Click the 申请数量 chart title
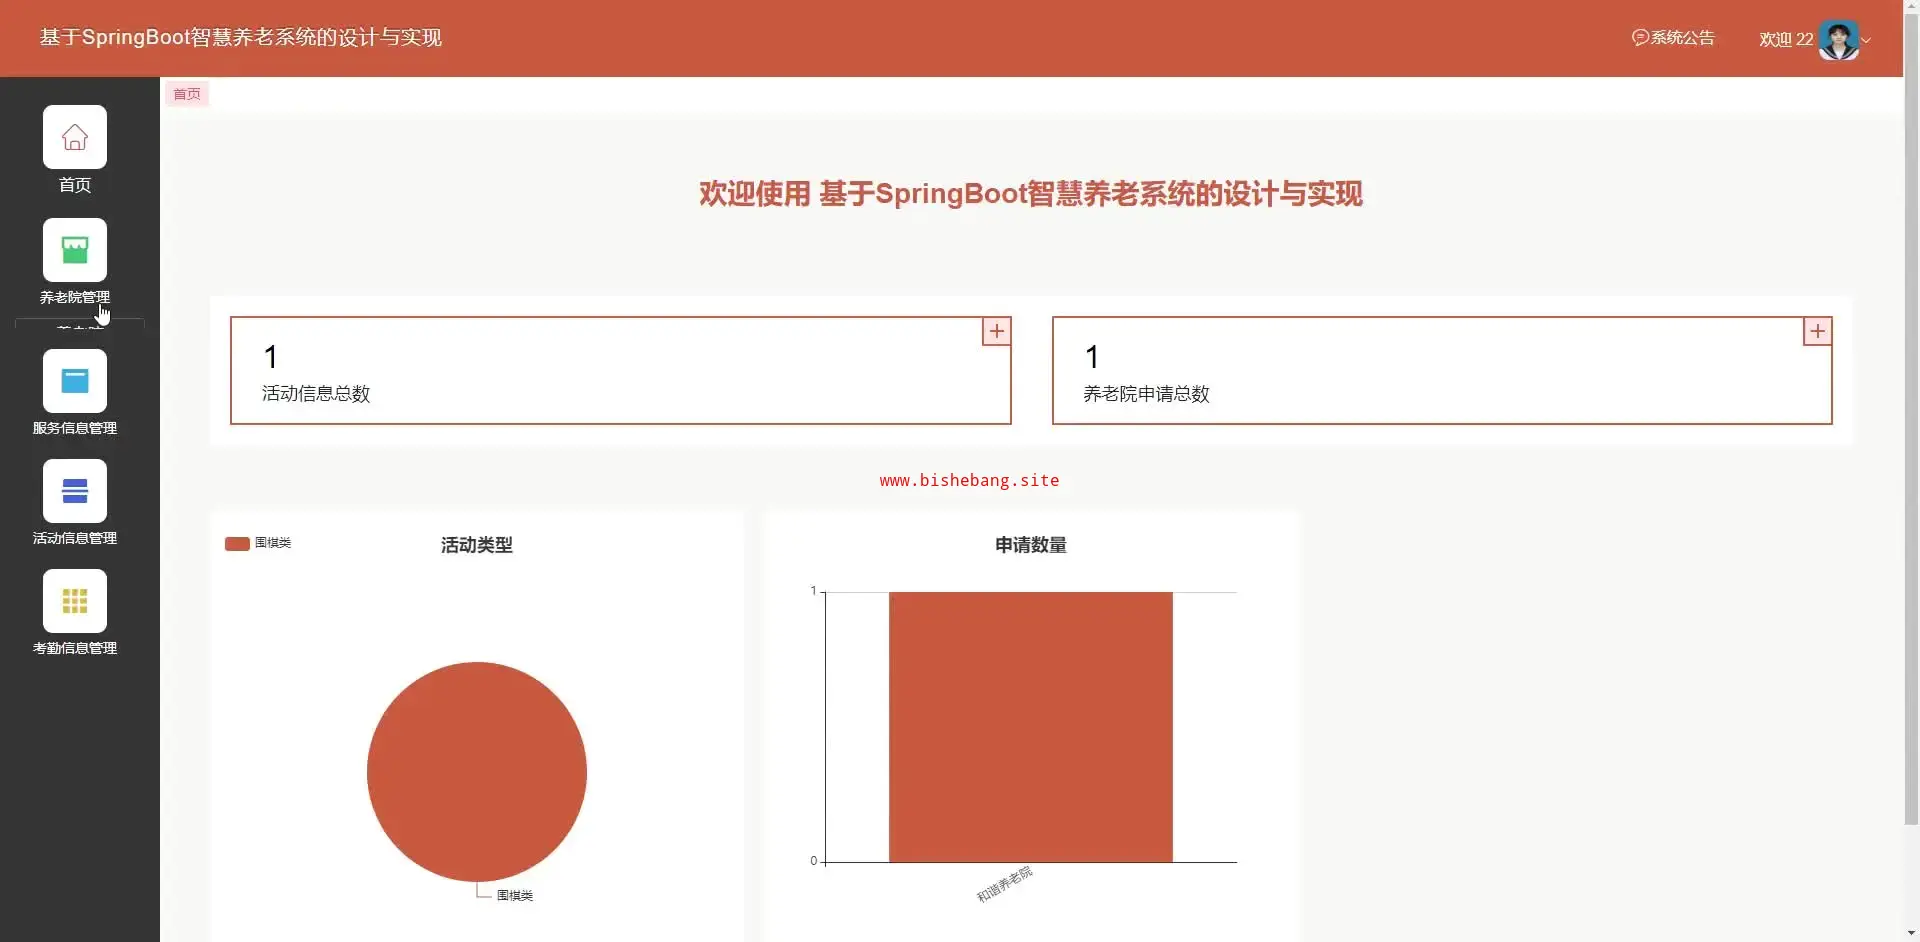1920x942 pixels. coord(1031,545)
